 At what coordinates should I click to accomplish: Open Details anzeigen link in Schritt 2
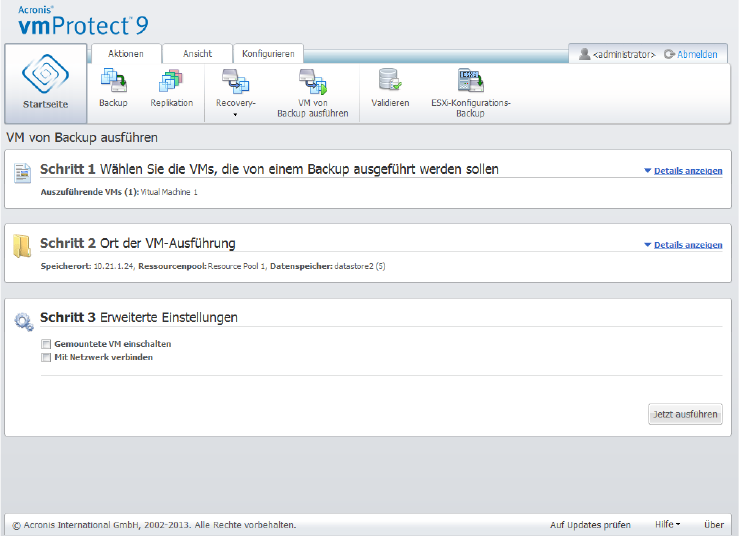pos(688,245)
